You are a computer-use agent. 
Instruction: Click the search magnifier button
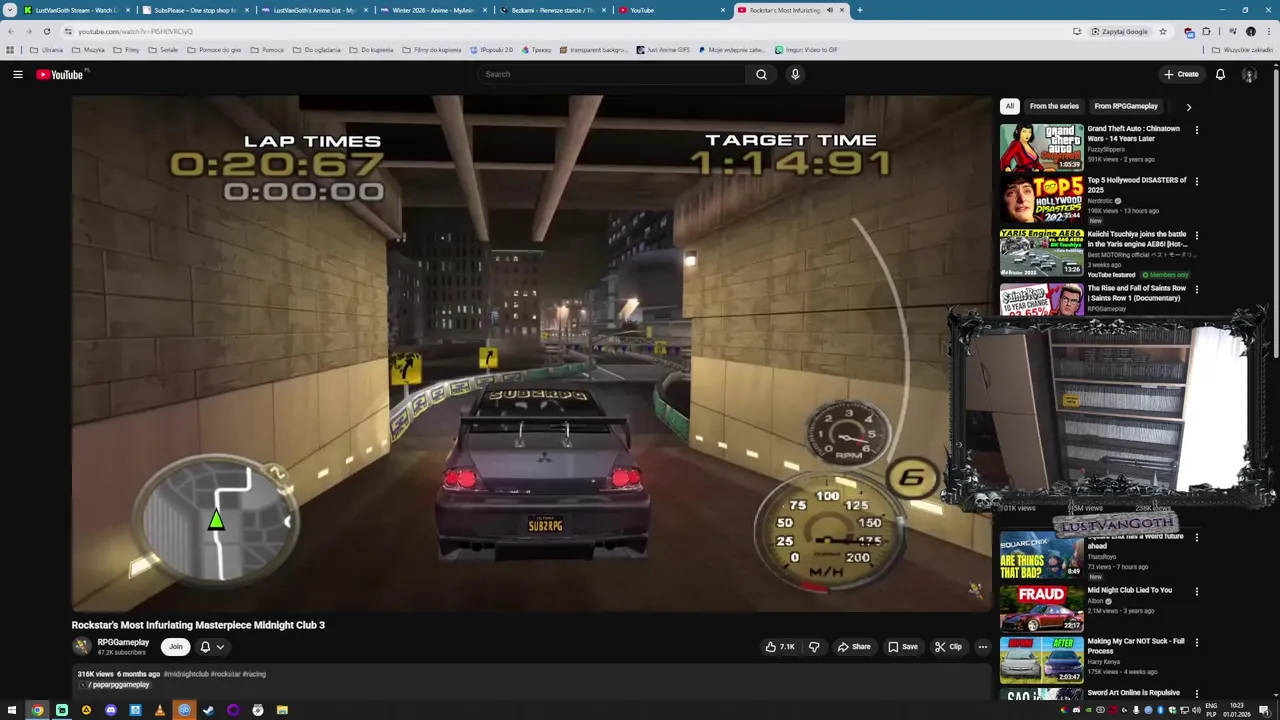pos(761,74)
